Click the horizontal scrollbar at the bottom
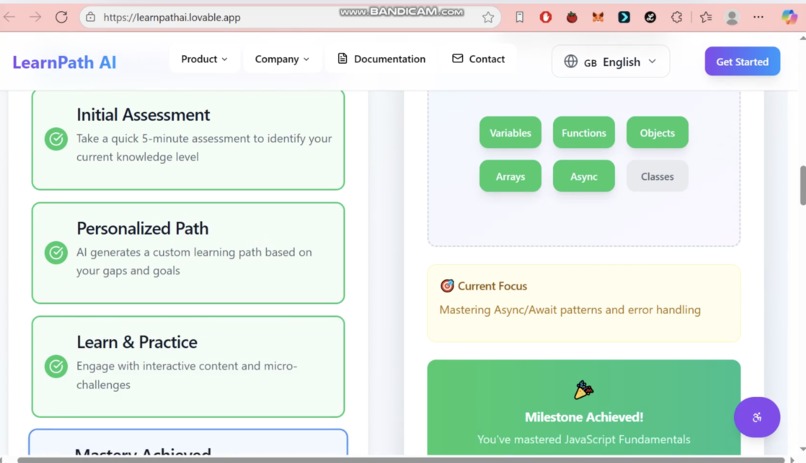The width and height of the screenshot is (806, 463). coord(401,460)
